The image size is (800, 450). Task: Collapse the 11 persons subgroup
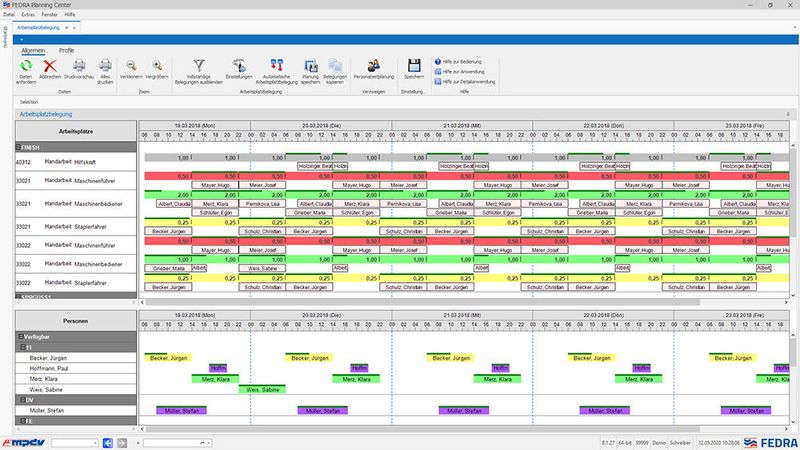(23, 347)
